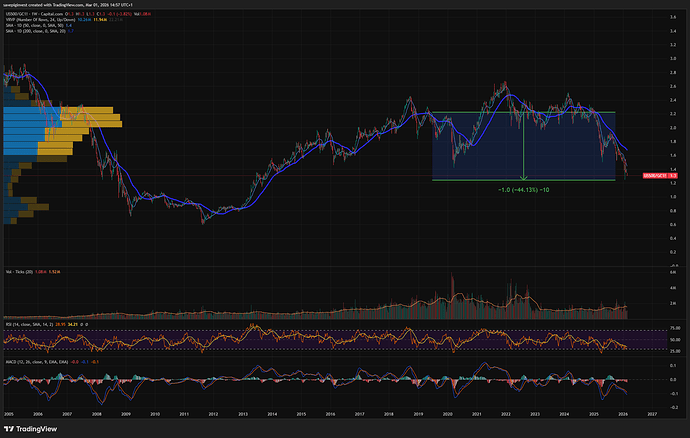This screenshot has height=438, width=690.
Task: Click the red current price label on the price axis
Action: (651, 174)
